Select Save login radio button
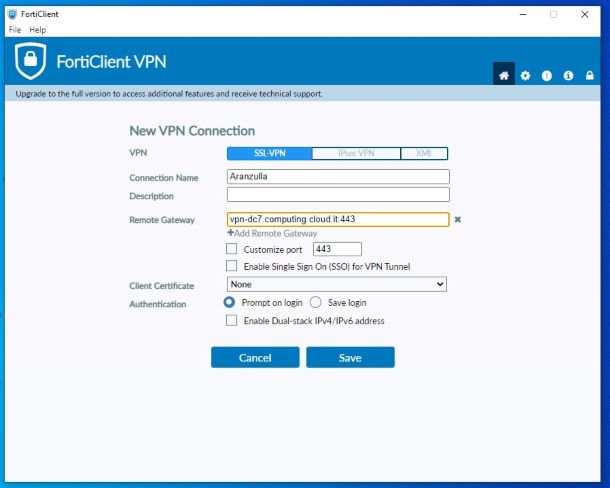Screen dimensions: 610x488 pos(316,302)
